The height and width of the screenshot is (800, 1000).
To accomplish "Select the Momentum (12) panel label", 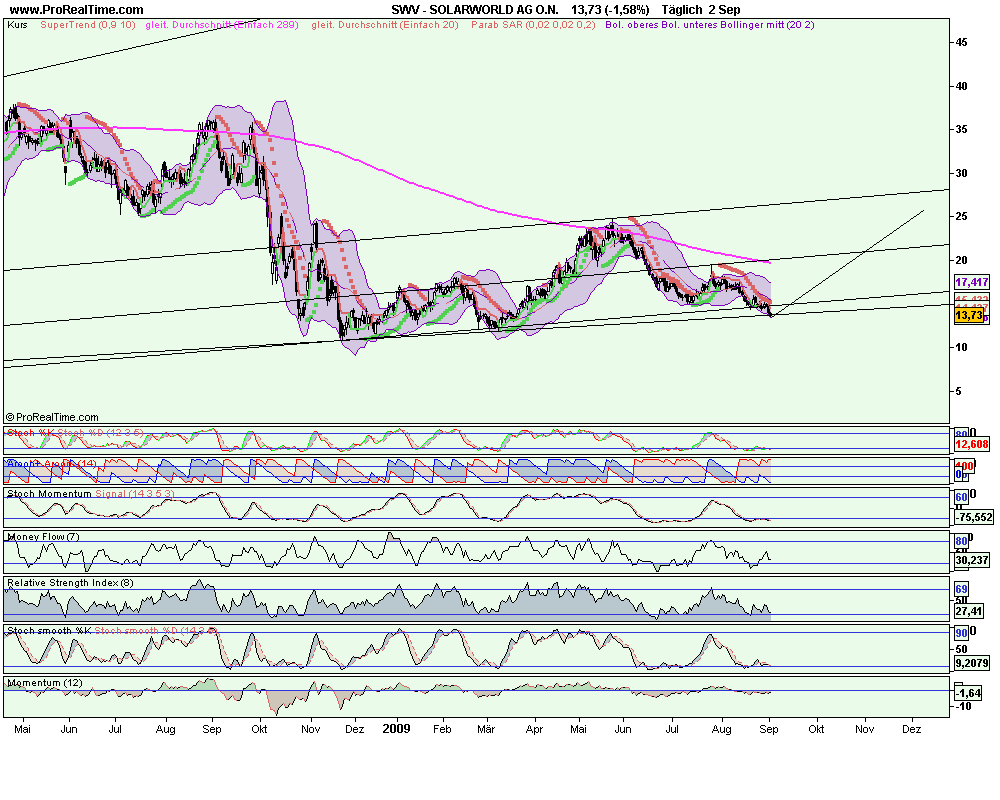I will coord(45,683).
